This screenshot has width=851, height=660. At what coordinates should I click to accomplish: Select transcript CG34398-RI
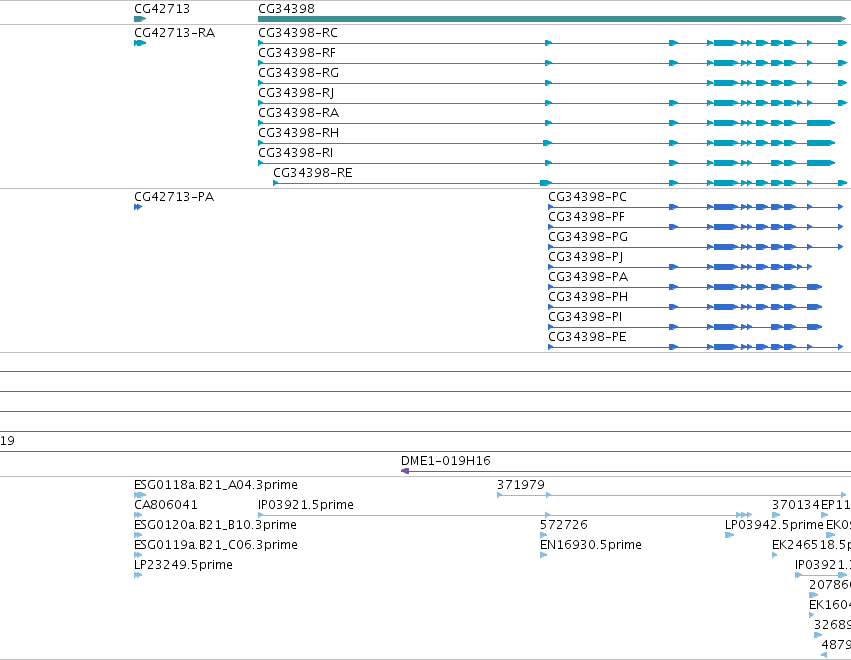[295, 153]
